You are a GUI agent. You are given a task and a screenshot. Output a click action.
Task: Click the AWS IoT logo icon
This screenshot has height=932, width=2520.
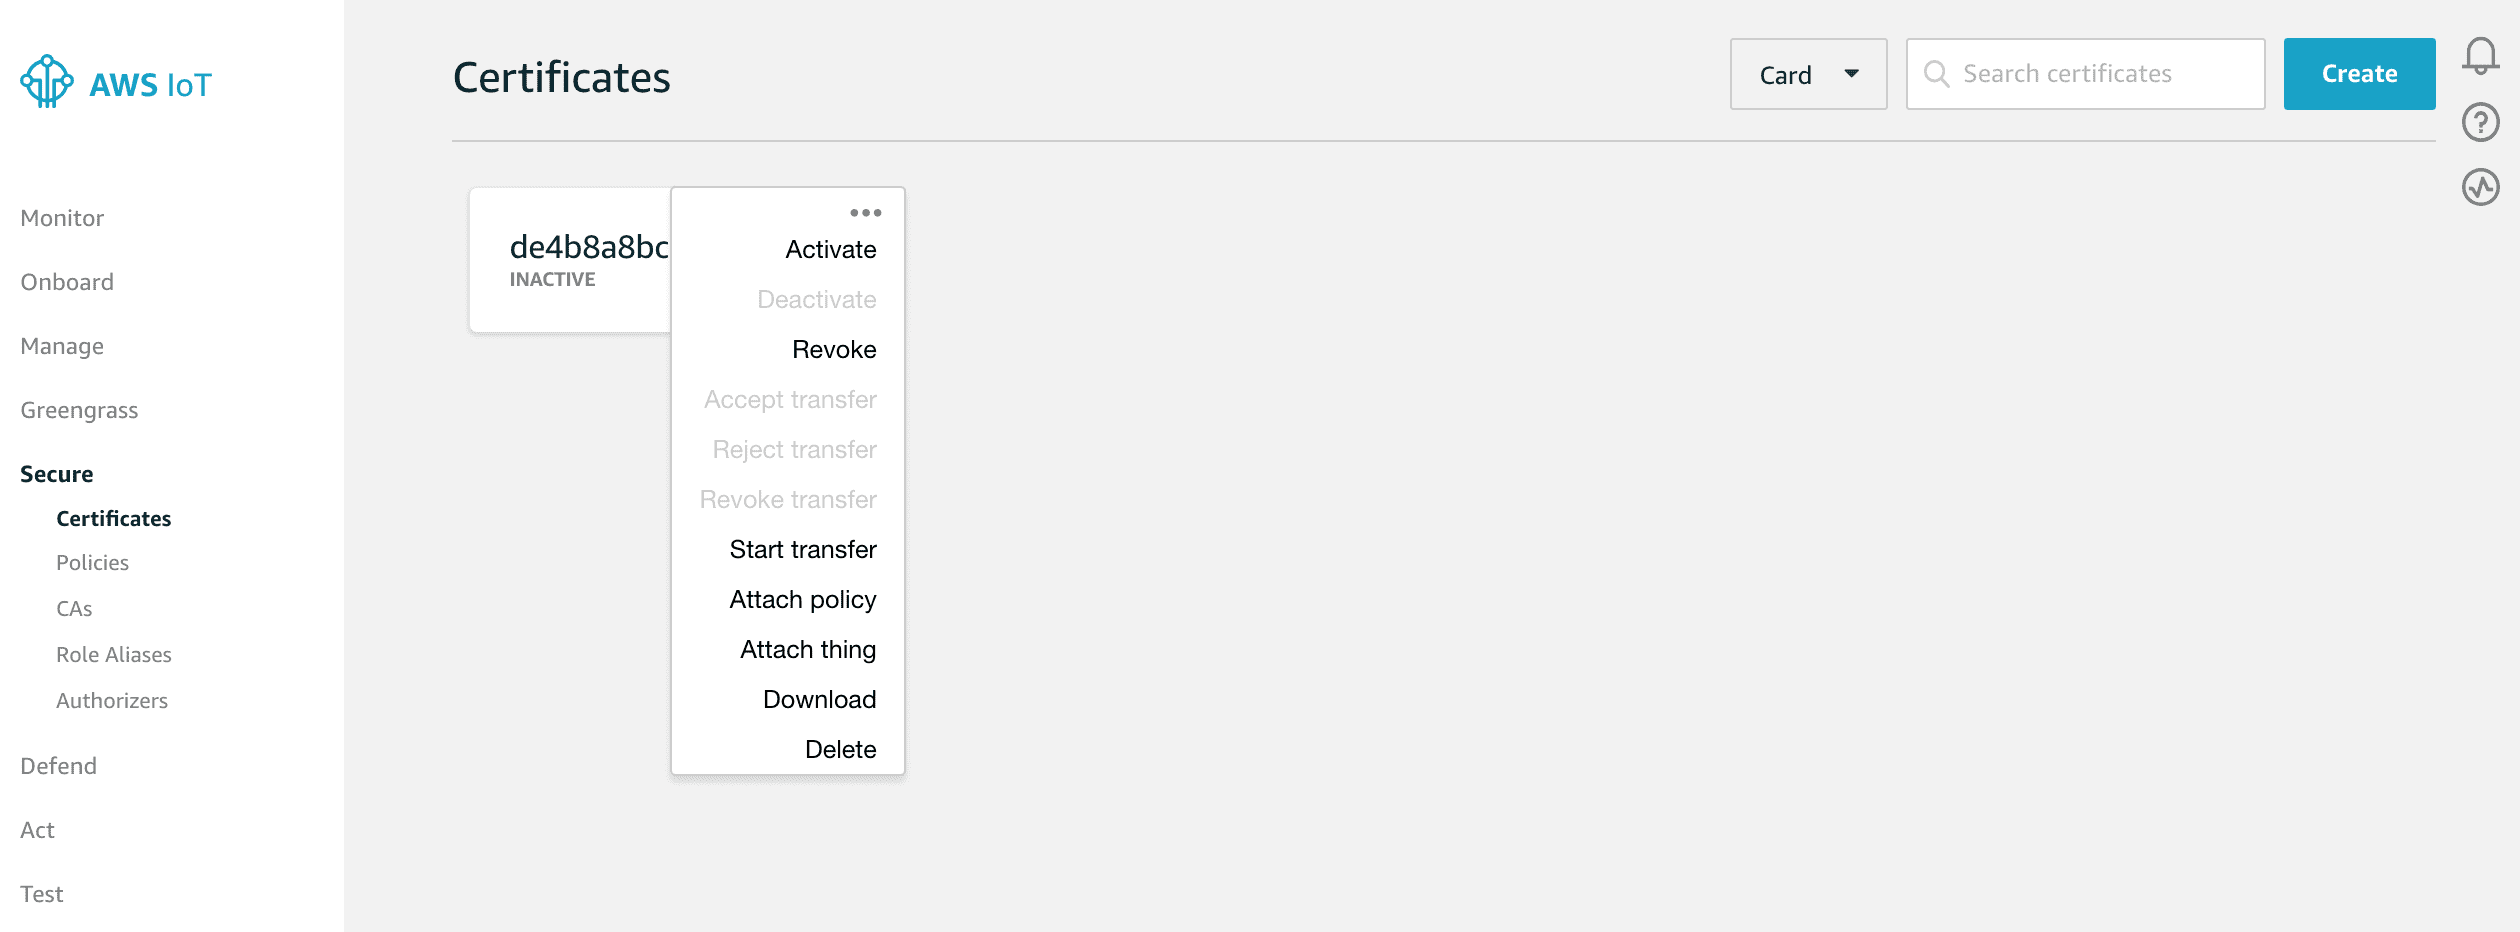coord(46,82)
